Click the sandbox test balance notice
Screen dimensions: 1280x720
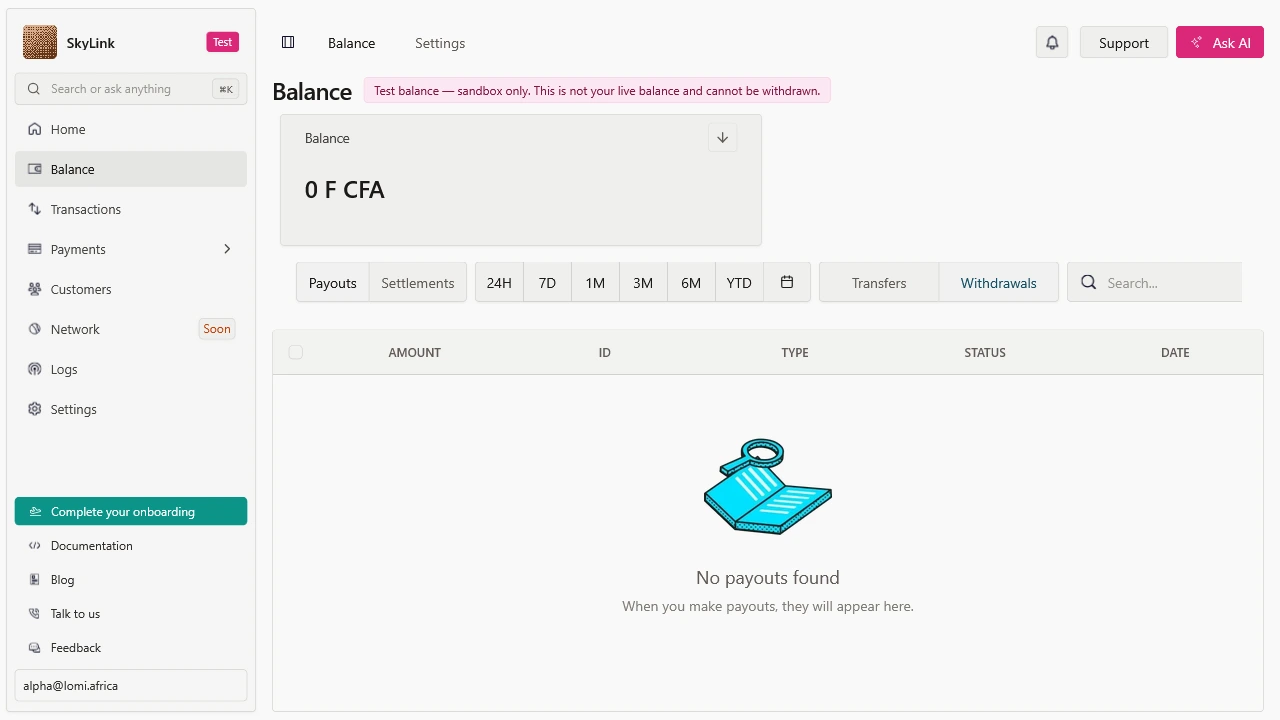pos(597,91)
